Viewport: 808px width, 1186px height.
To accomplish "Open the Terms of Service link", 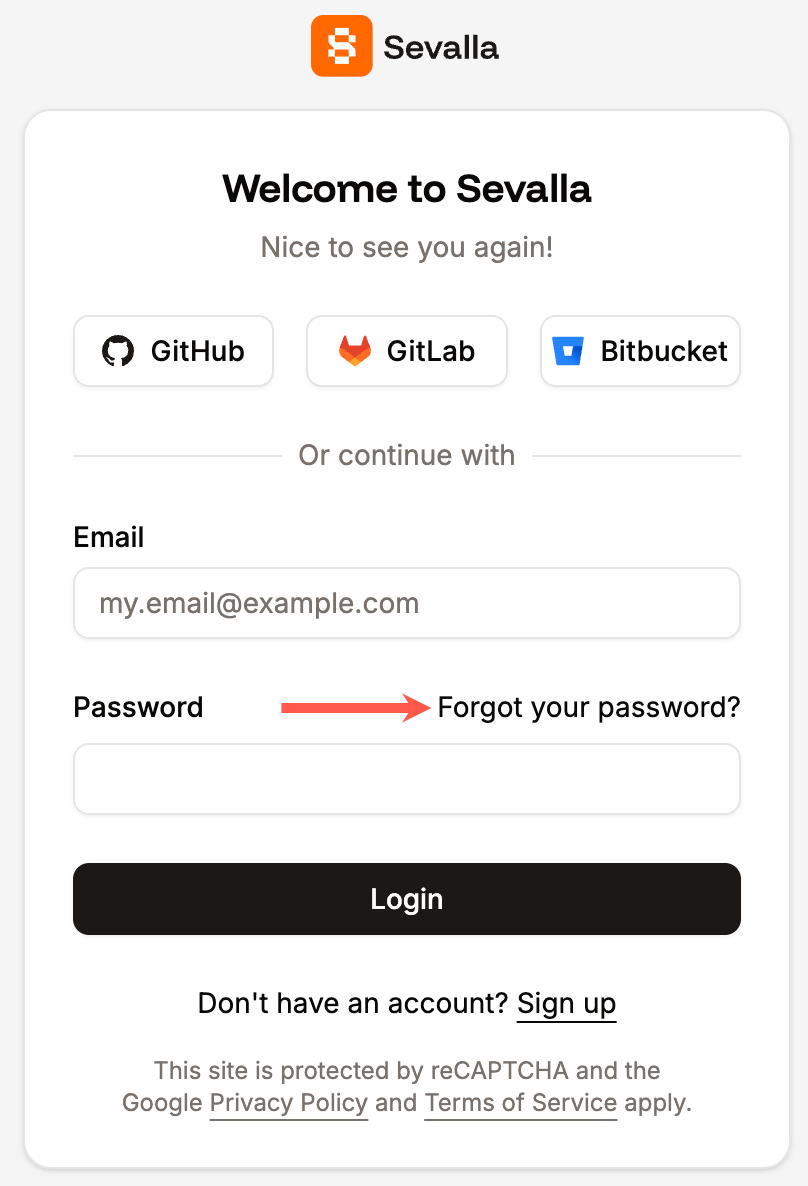I will pyautogui.click(x=520, y=1103).
